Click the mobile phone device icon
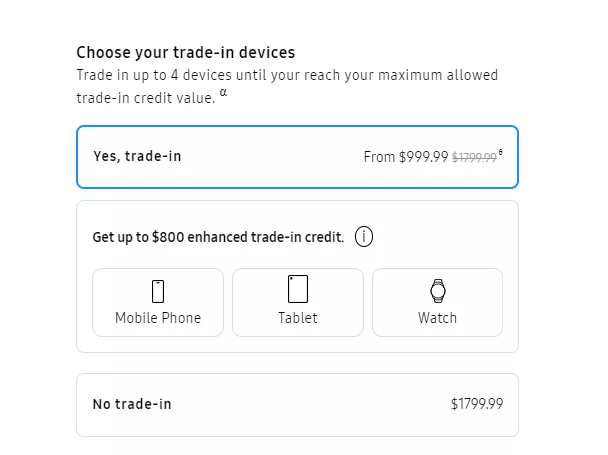 point(158,291)
